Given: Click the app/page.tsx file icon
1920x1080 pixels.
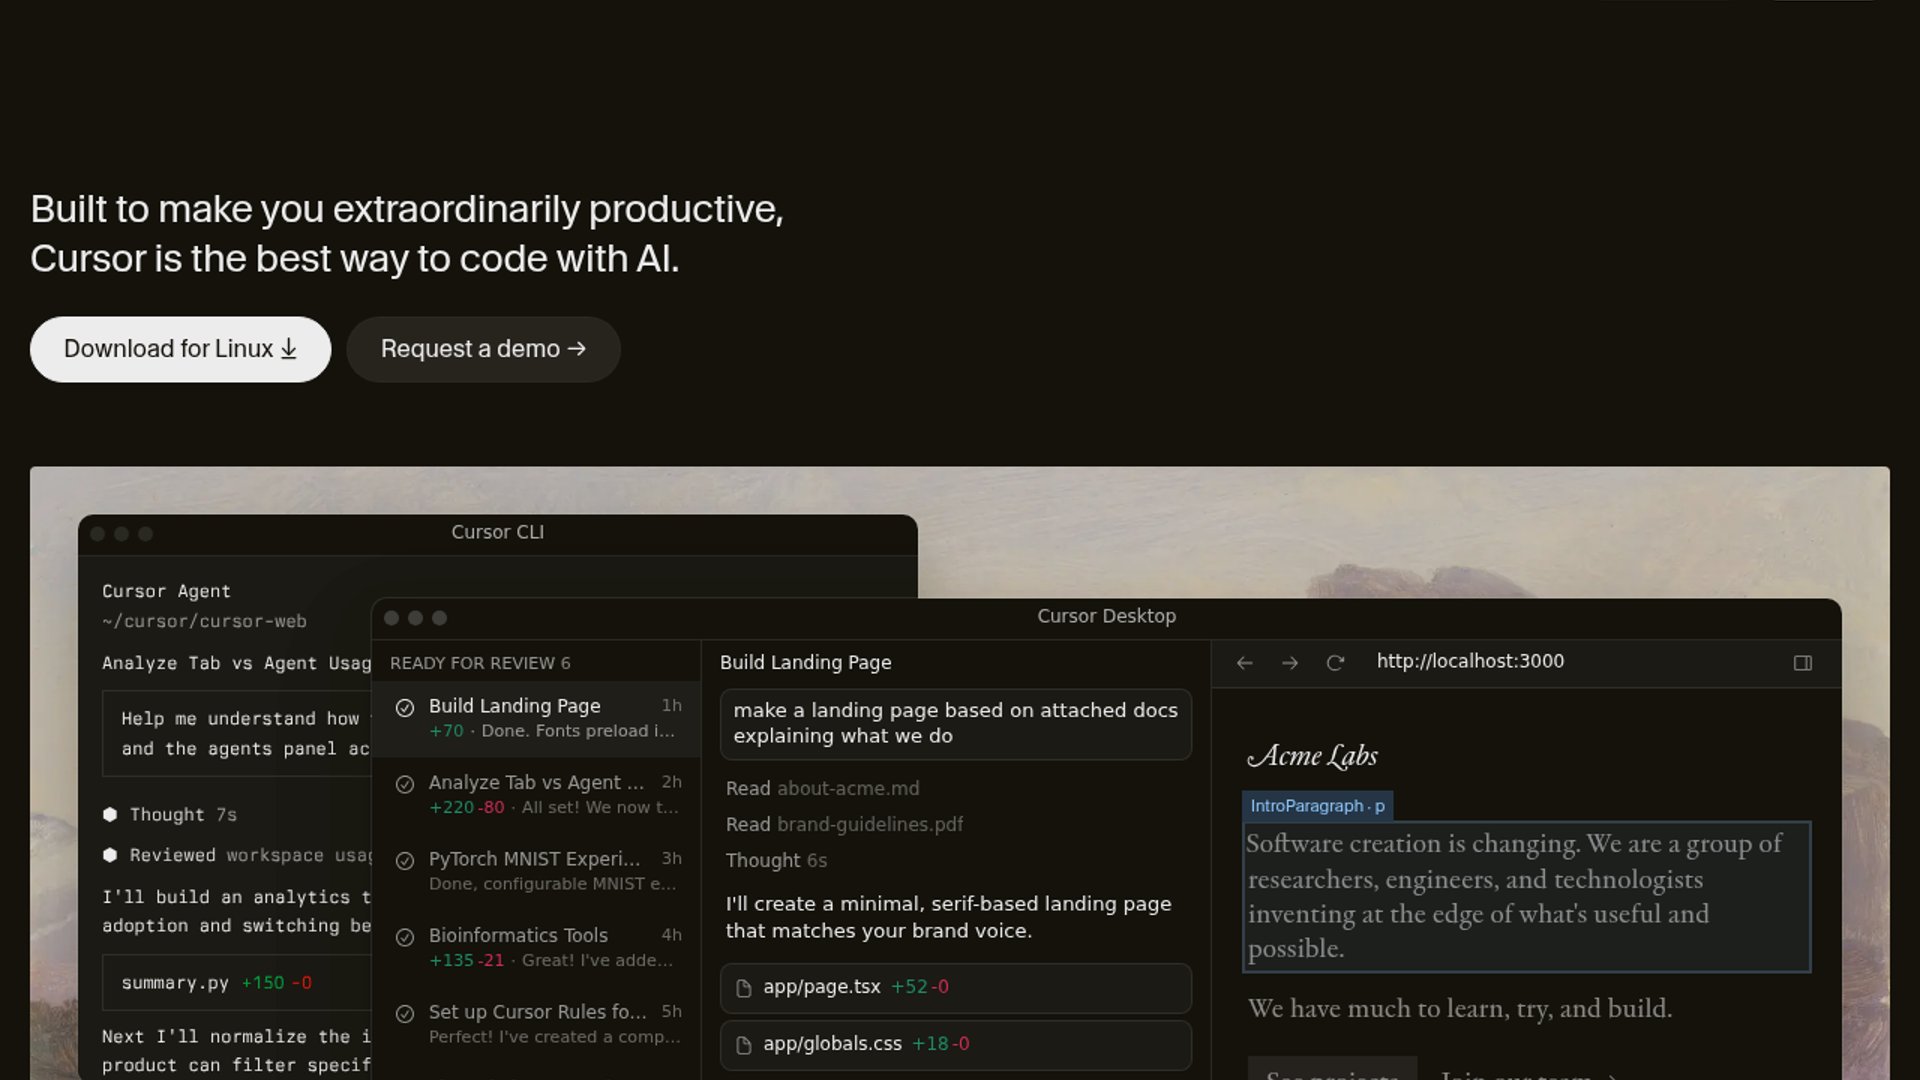Looking at the screenshot, I should pyautogui.click(x=744, y=988).
